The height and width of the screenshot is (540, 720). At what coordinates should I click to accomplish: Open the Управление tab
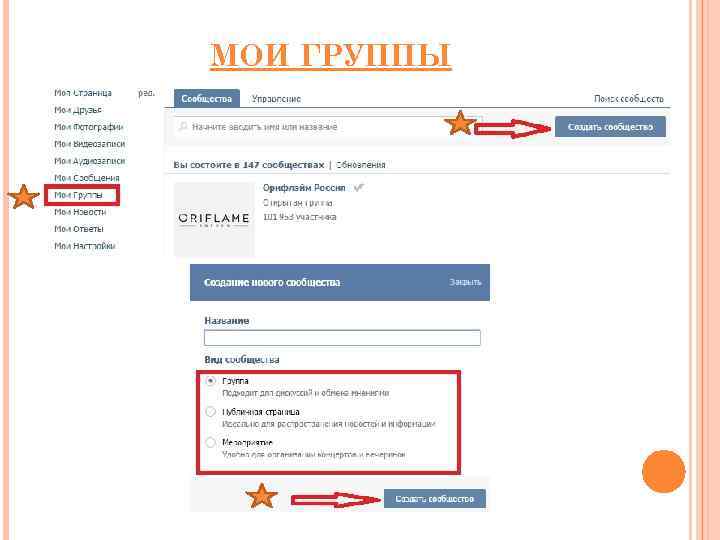click(x=276, y=99)
